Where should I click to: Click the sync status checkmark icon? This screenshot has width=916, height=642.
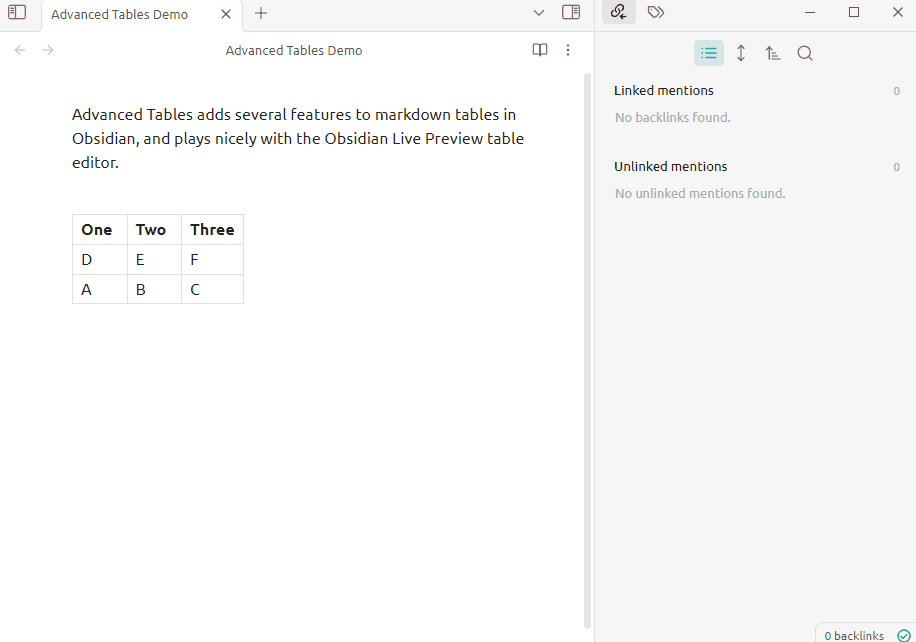(904, 635)
